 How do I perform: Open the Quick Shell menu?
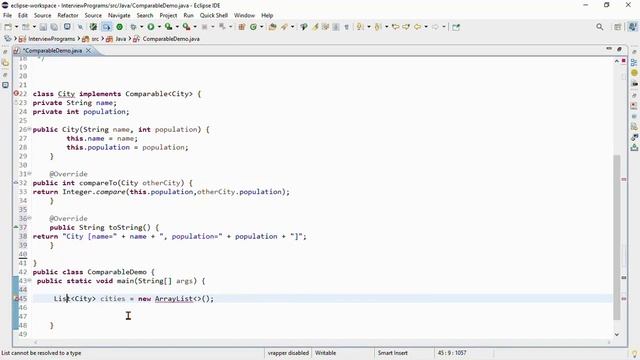click(x=213, y=16)
